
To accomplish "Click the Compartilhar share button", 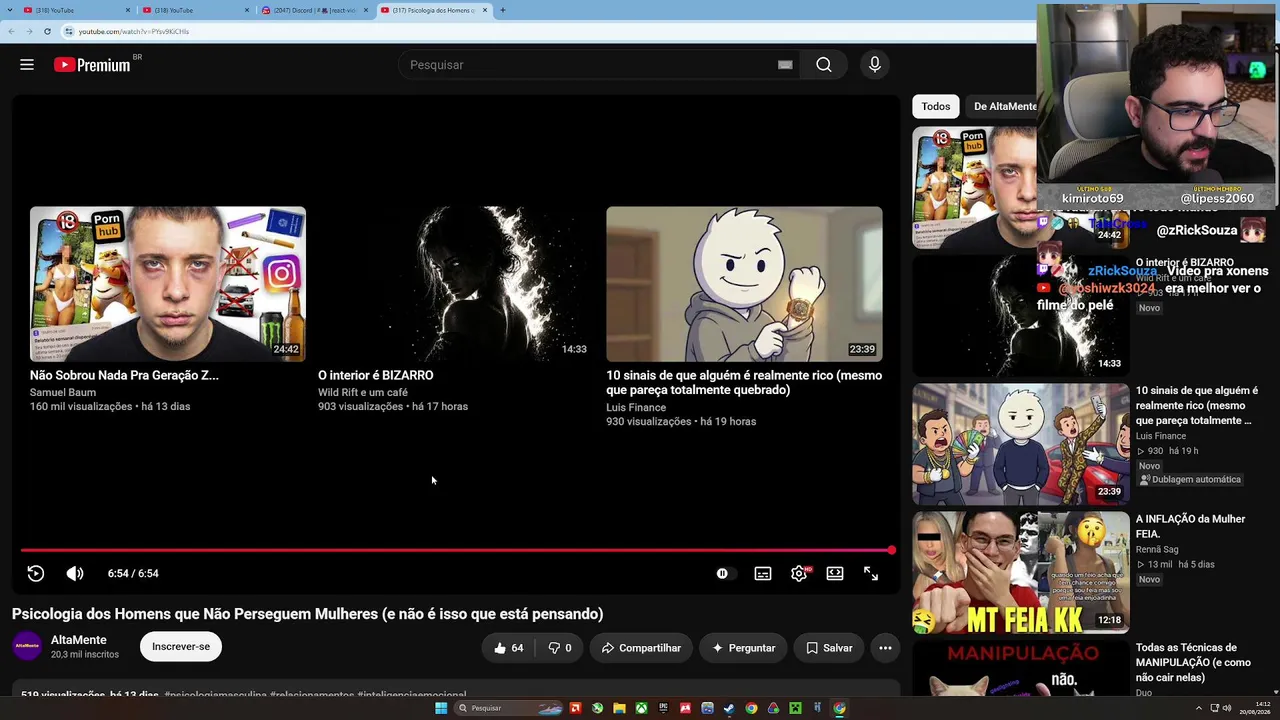I will [x=640, y=648].
